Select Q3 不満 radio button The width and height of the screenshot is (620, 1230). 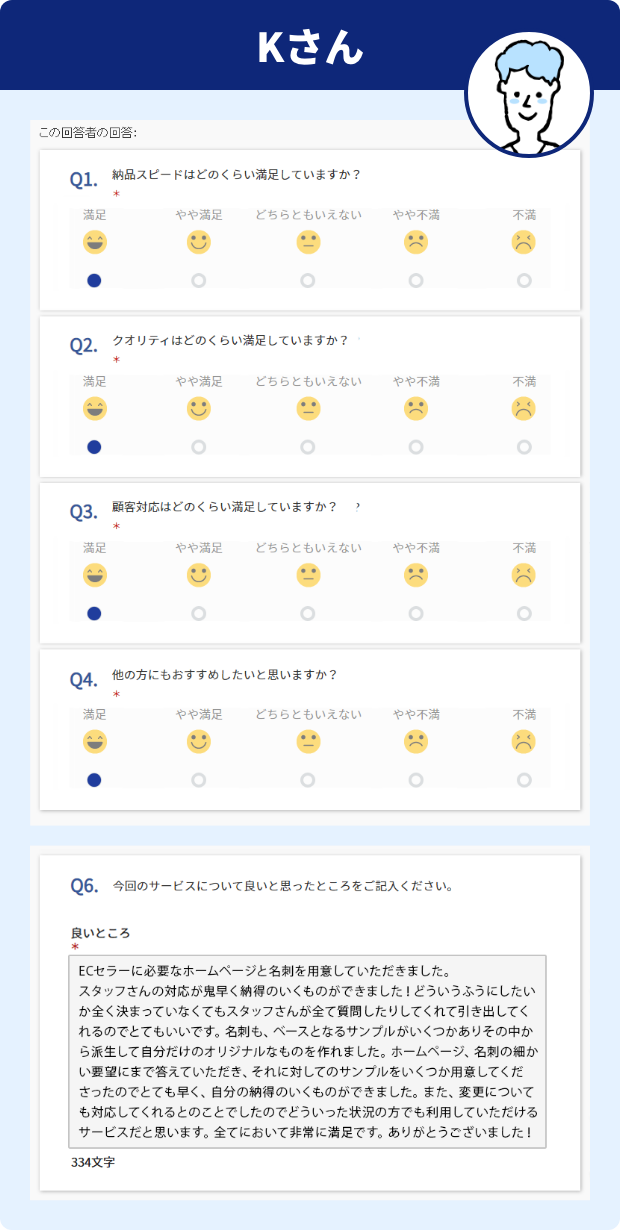click(x=524, y=613)
